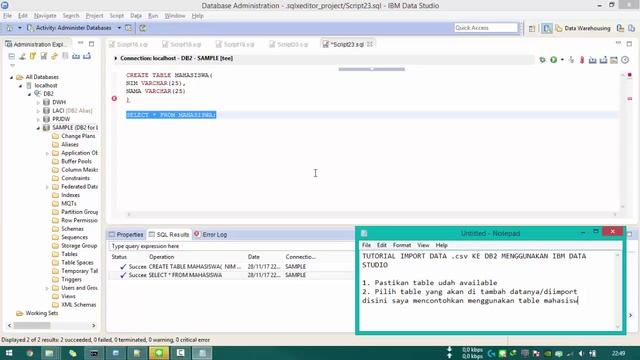This screenshot has height=360, width=640.
Task: Open the Script menu
Action: [116, 16]
